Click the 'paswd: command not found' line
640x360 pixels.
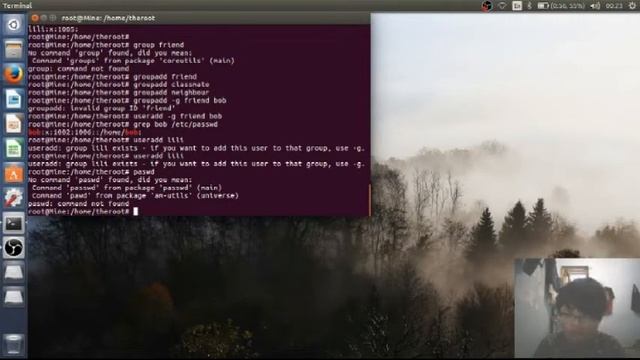(x=79, y=204)
